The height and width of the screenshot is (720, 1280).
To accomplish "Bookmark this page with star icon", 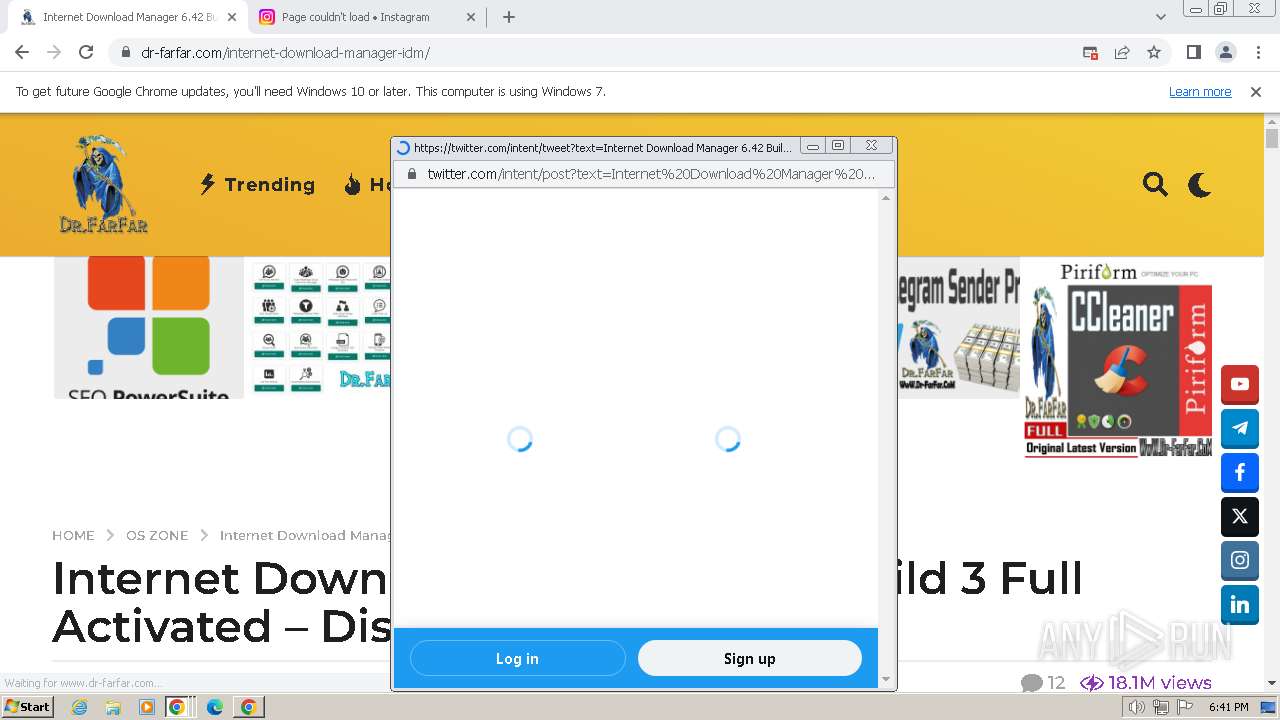I will pyautogui.click(x=1154, y=52).
